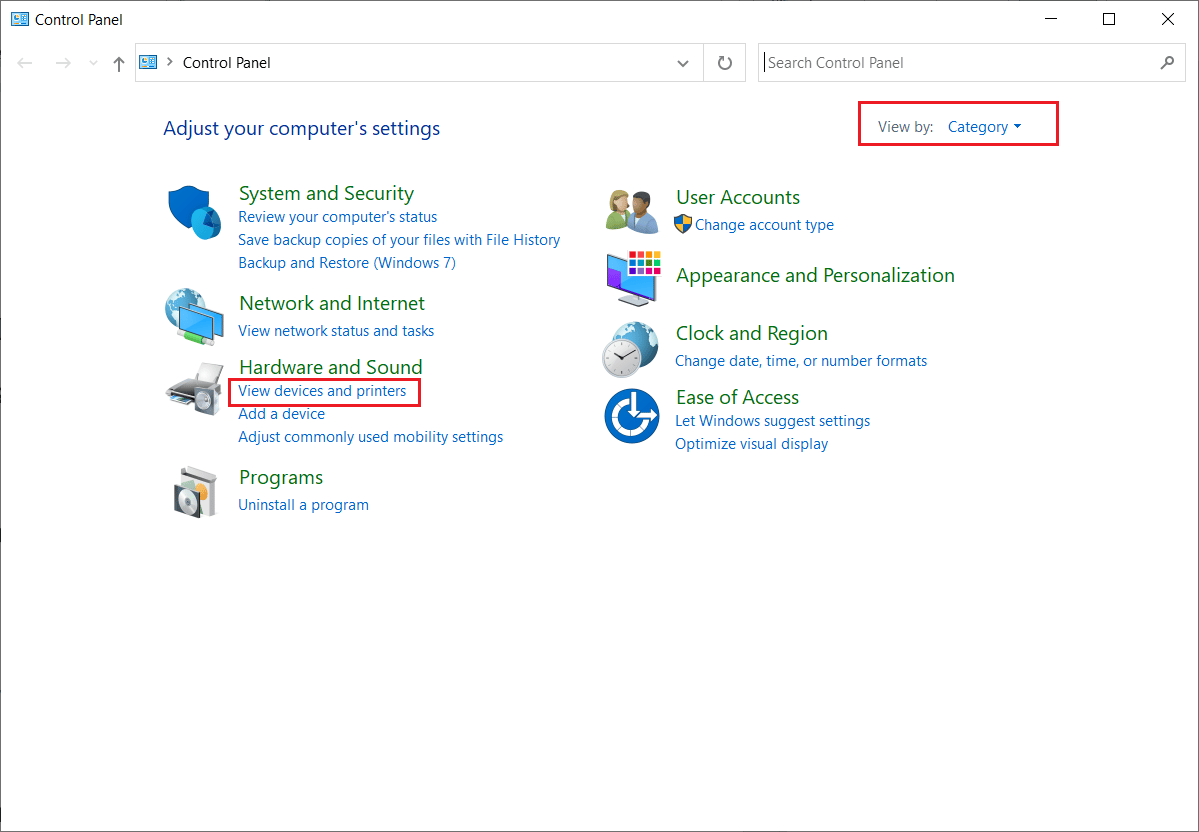Click the refresh icon beside the address bar
This screenshot has width=1199, height=832.
pyautogui.click(x=724, y=62)
